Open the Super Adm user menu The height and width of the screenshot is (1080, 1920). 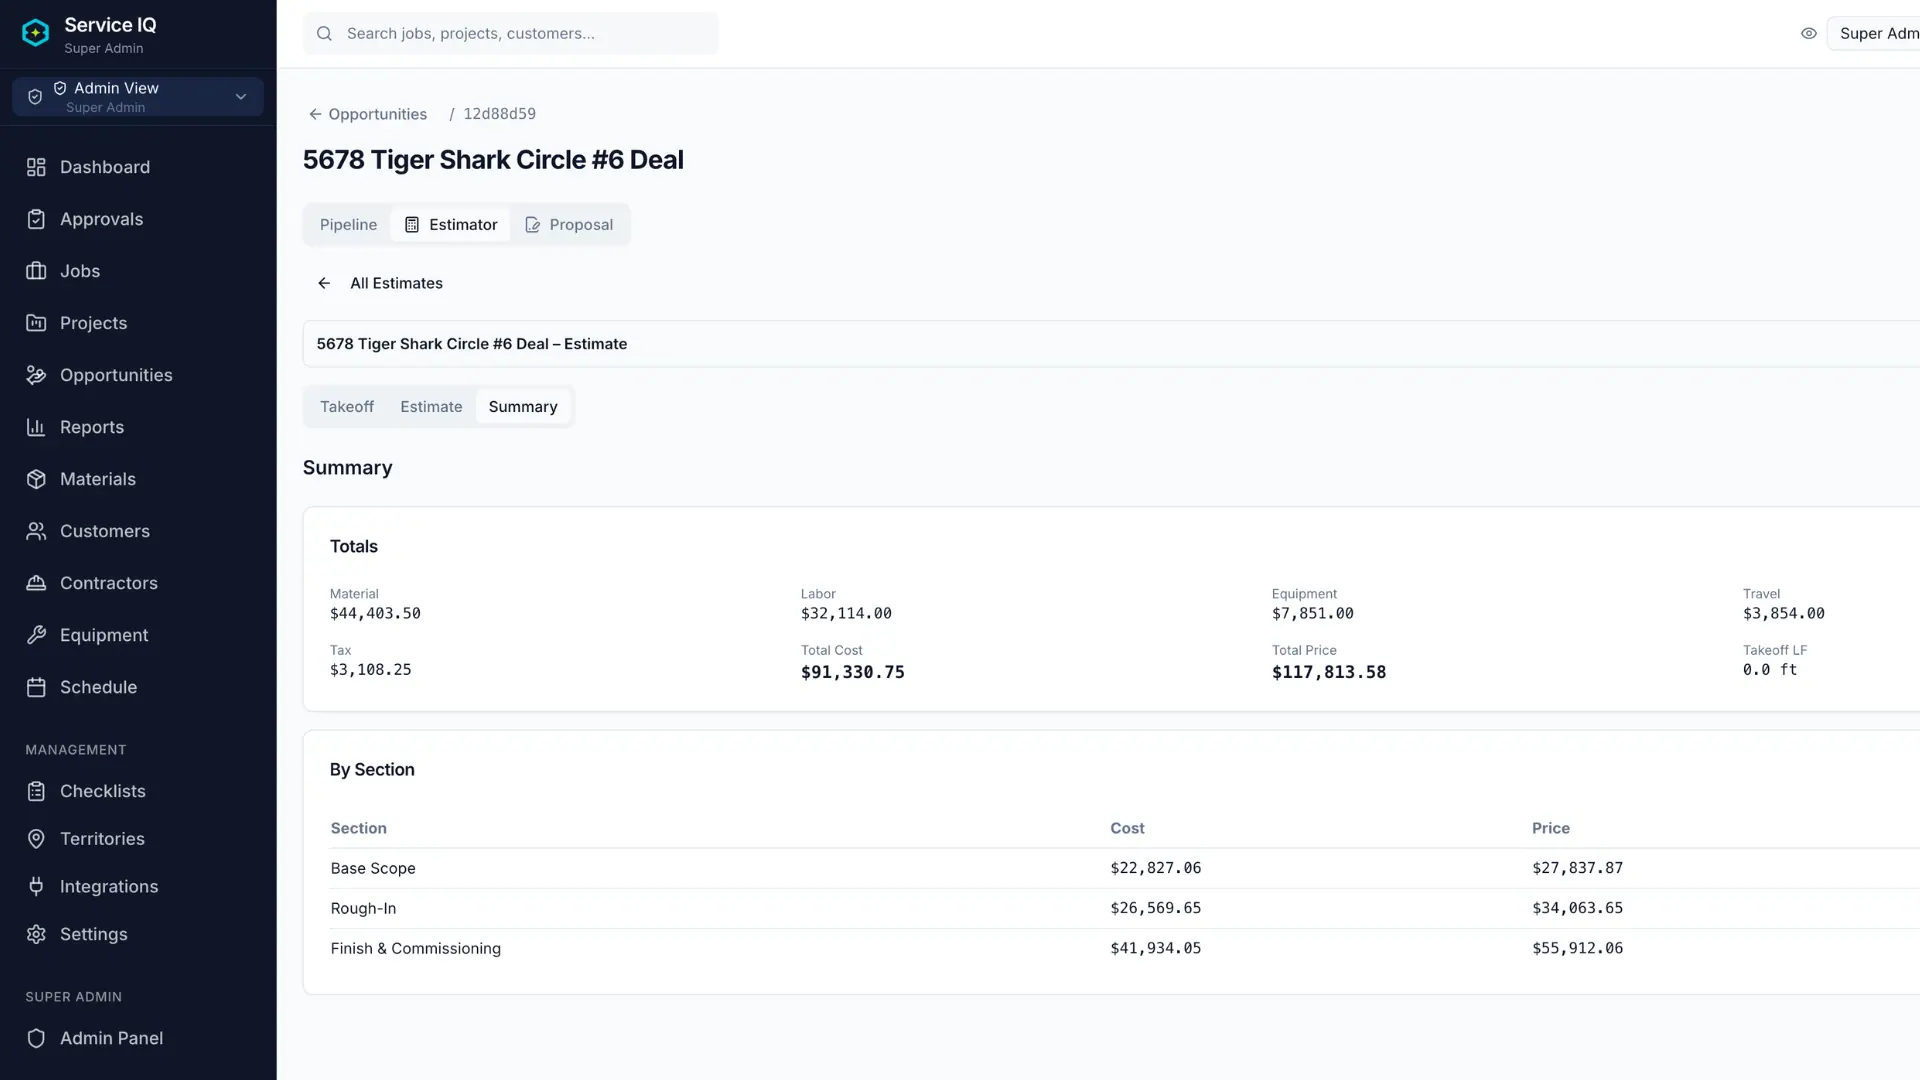tap(1874, 33)
